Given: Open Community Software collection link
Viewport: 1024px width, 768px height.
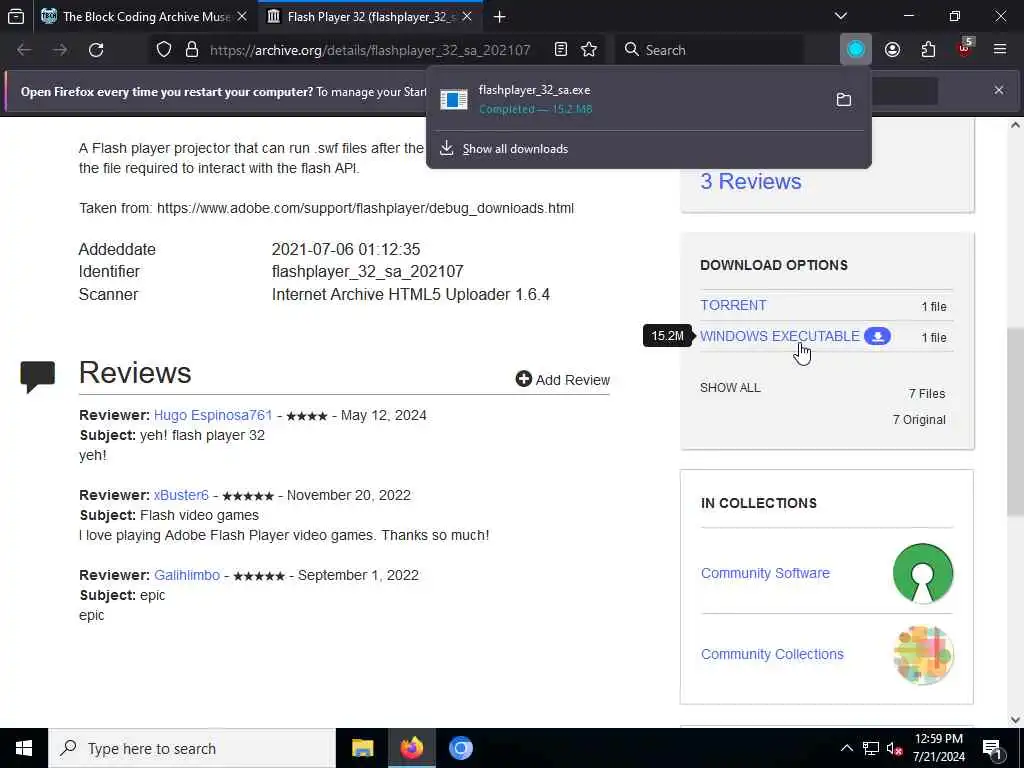Looking at the screenshot, I should (x=765, y=573).
